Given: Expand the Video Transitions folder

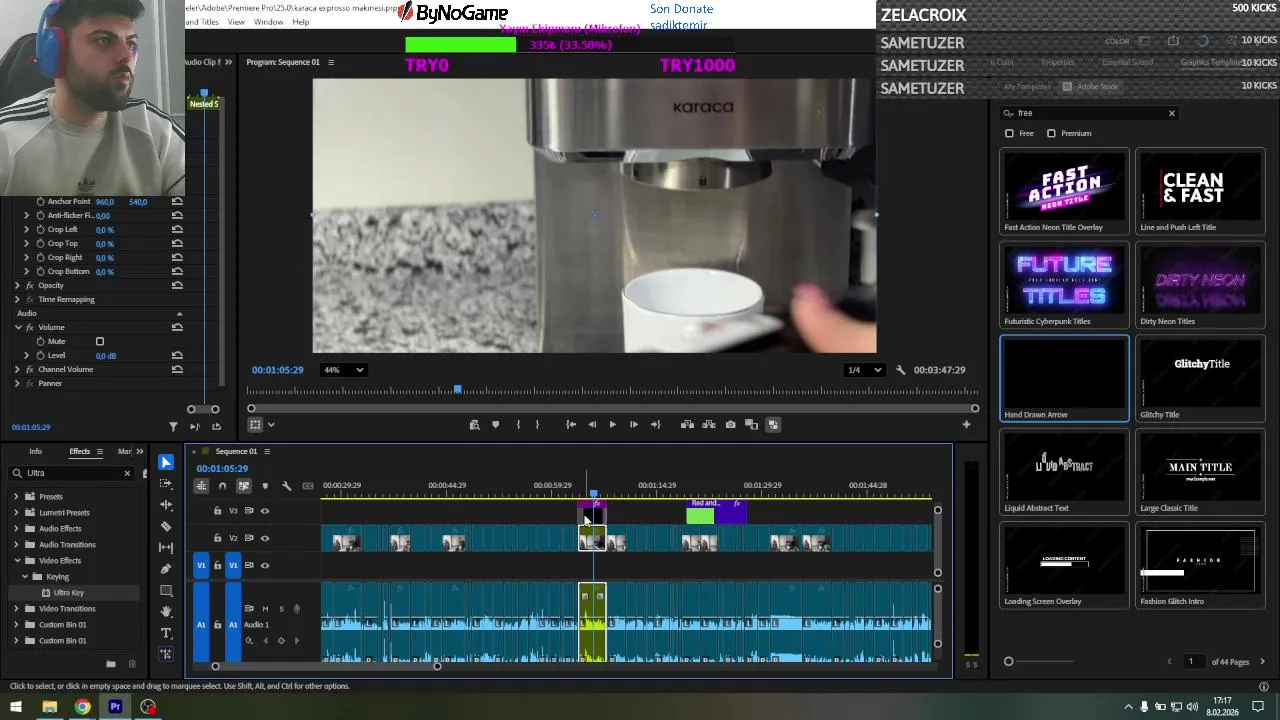Looking at the screenshot, I should point(16,609).
